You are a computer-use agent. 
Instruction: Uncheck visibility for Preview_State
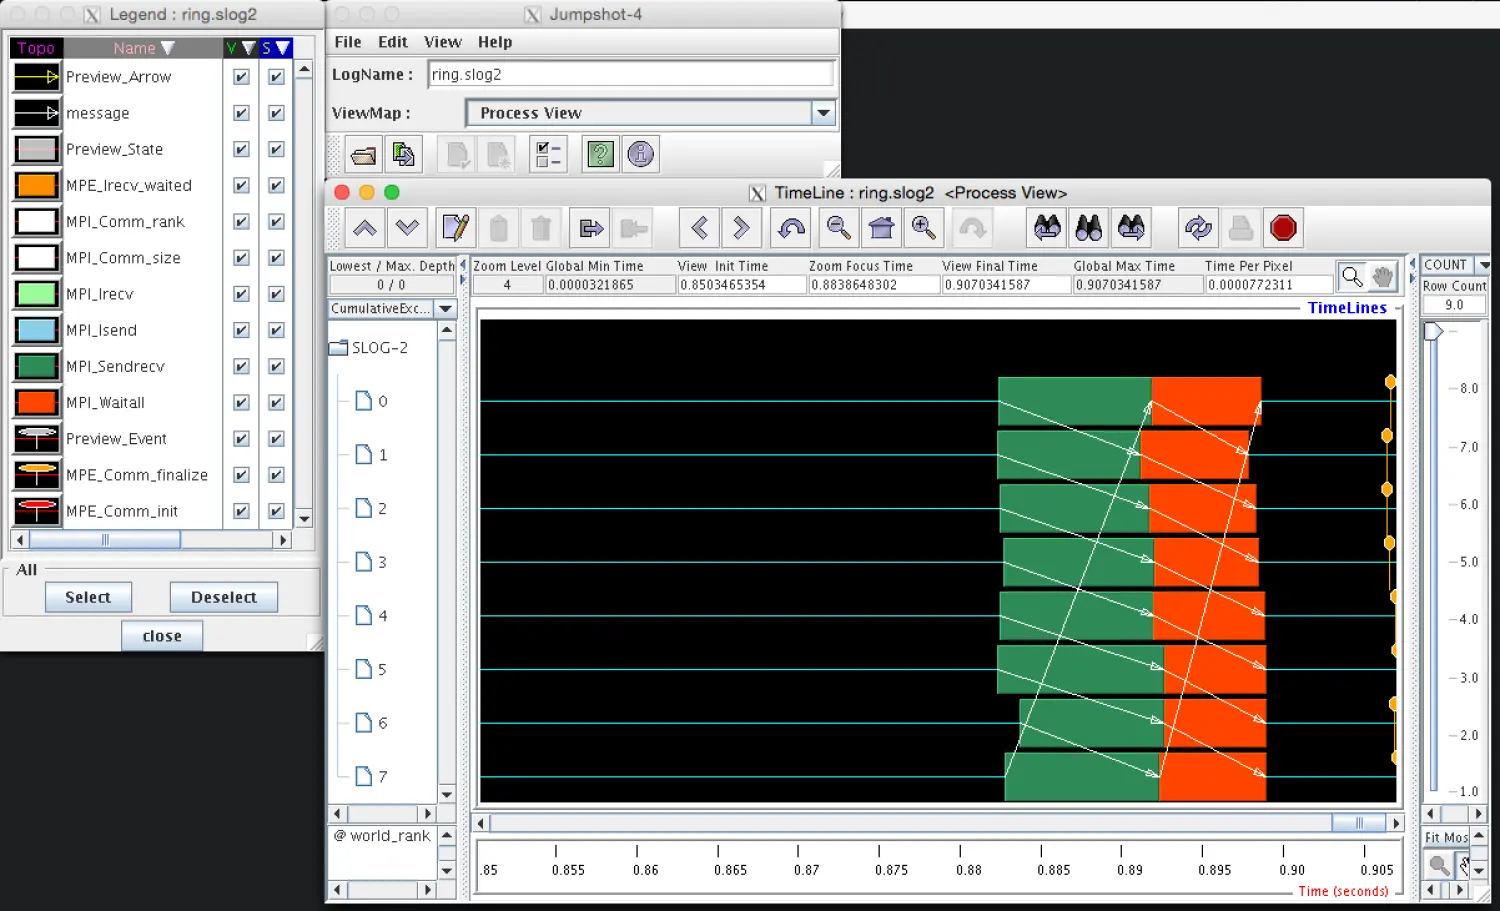tap(241, 149)
